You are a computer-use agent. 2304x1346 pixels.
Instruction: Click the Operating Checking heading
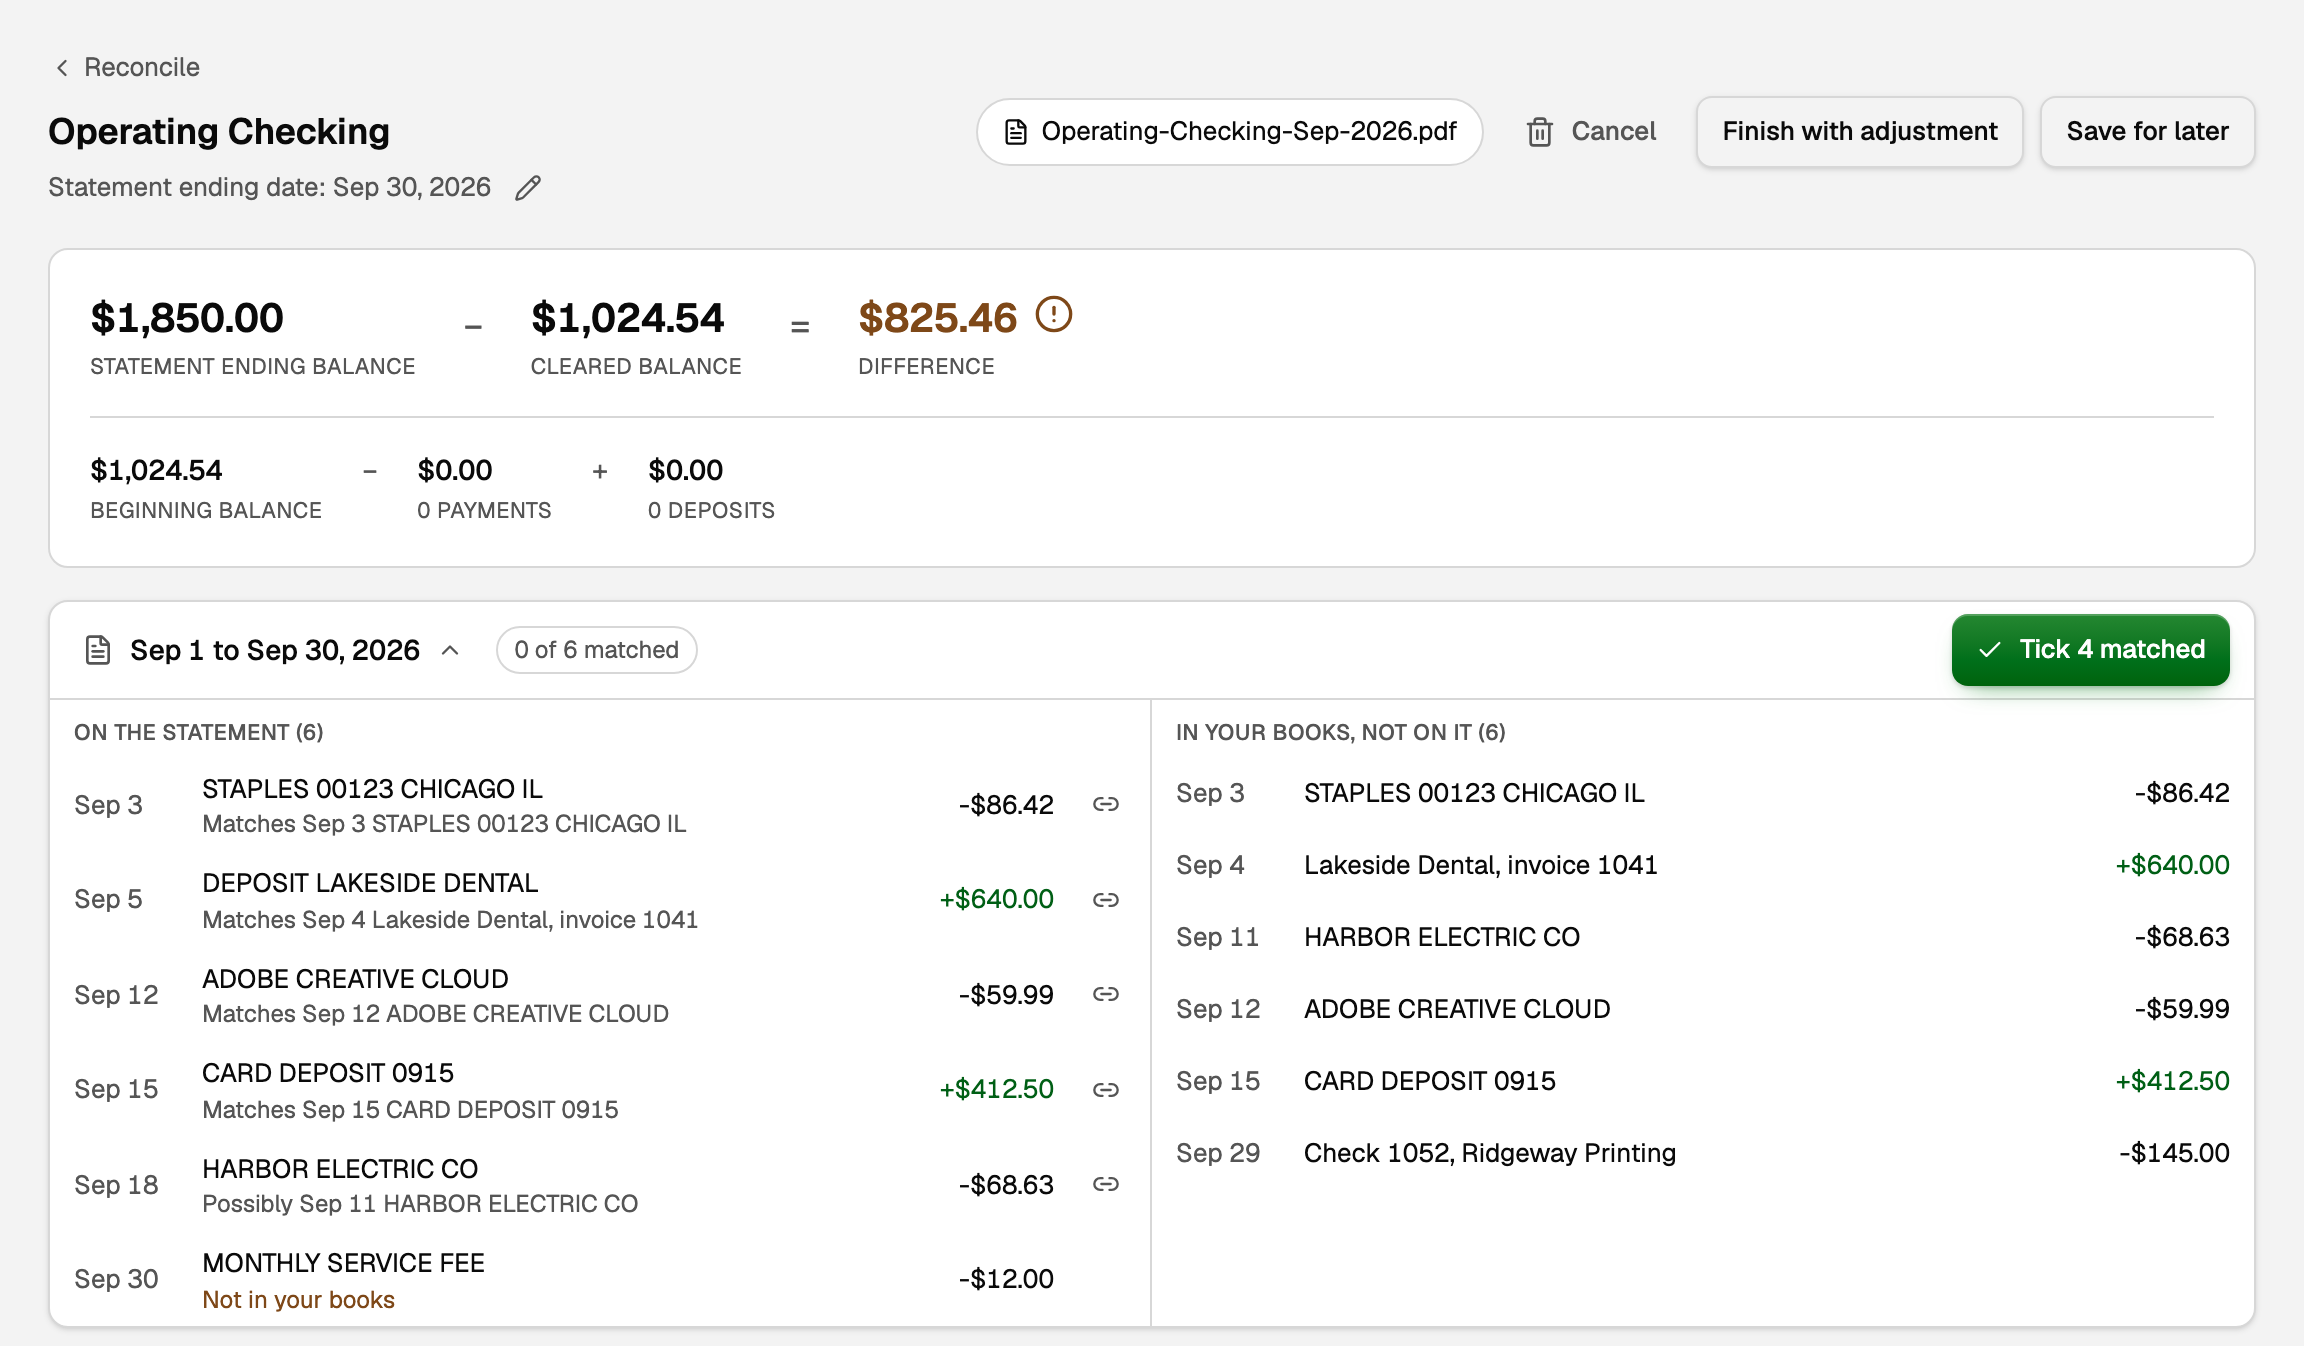click(x=219, y=131)
